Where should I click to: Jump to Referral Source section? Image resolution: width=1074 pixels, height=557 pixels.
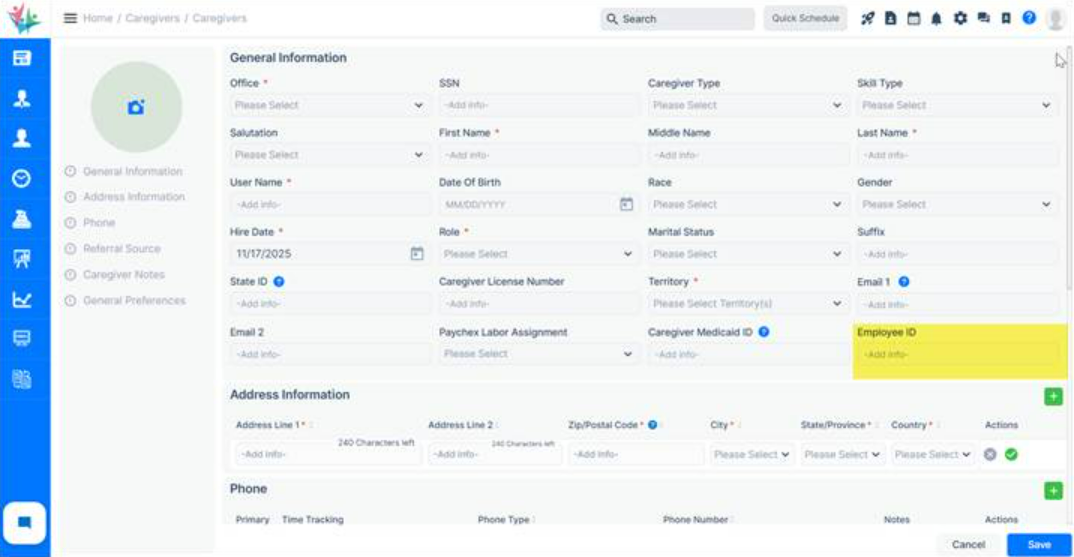[122, 249]
